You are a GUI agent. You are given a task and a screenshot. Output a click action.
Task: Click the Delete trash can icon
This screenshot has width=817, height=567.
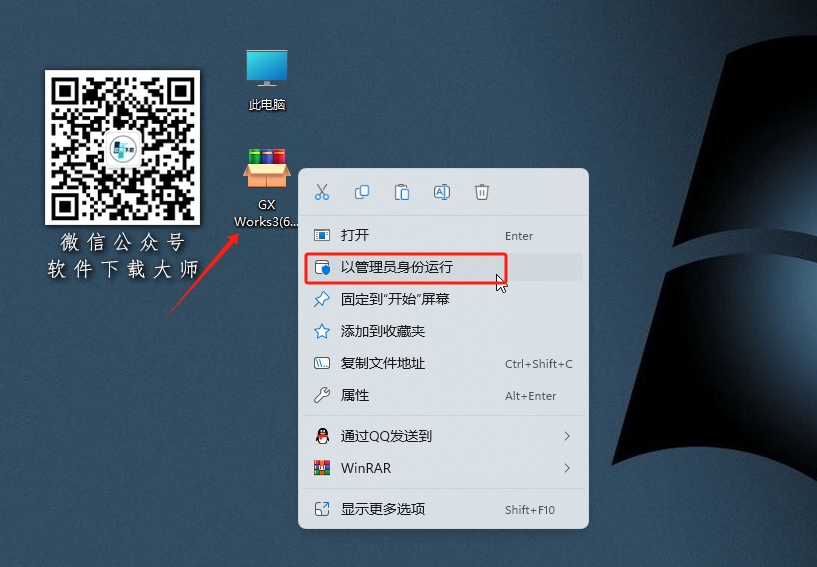[x=482, y=192]
